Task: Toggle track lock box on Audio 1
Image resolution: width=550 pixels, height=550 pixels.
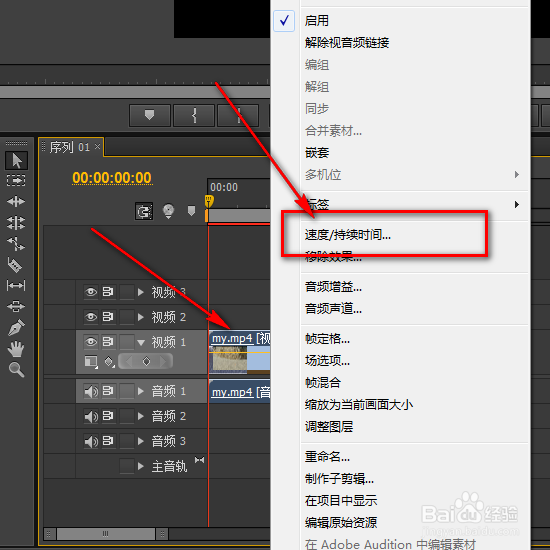Action: point(127,391)
